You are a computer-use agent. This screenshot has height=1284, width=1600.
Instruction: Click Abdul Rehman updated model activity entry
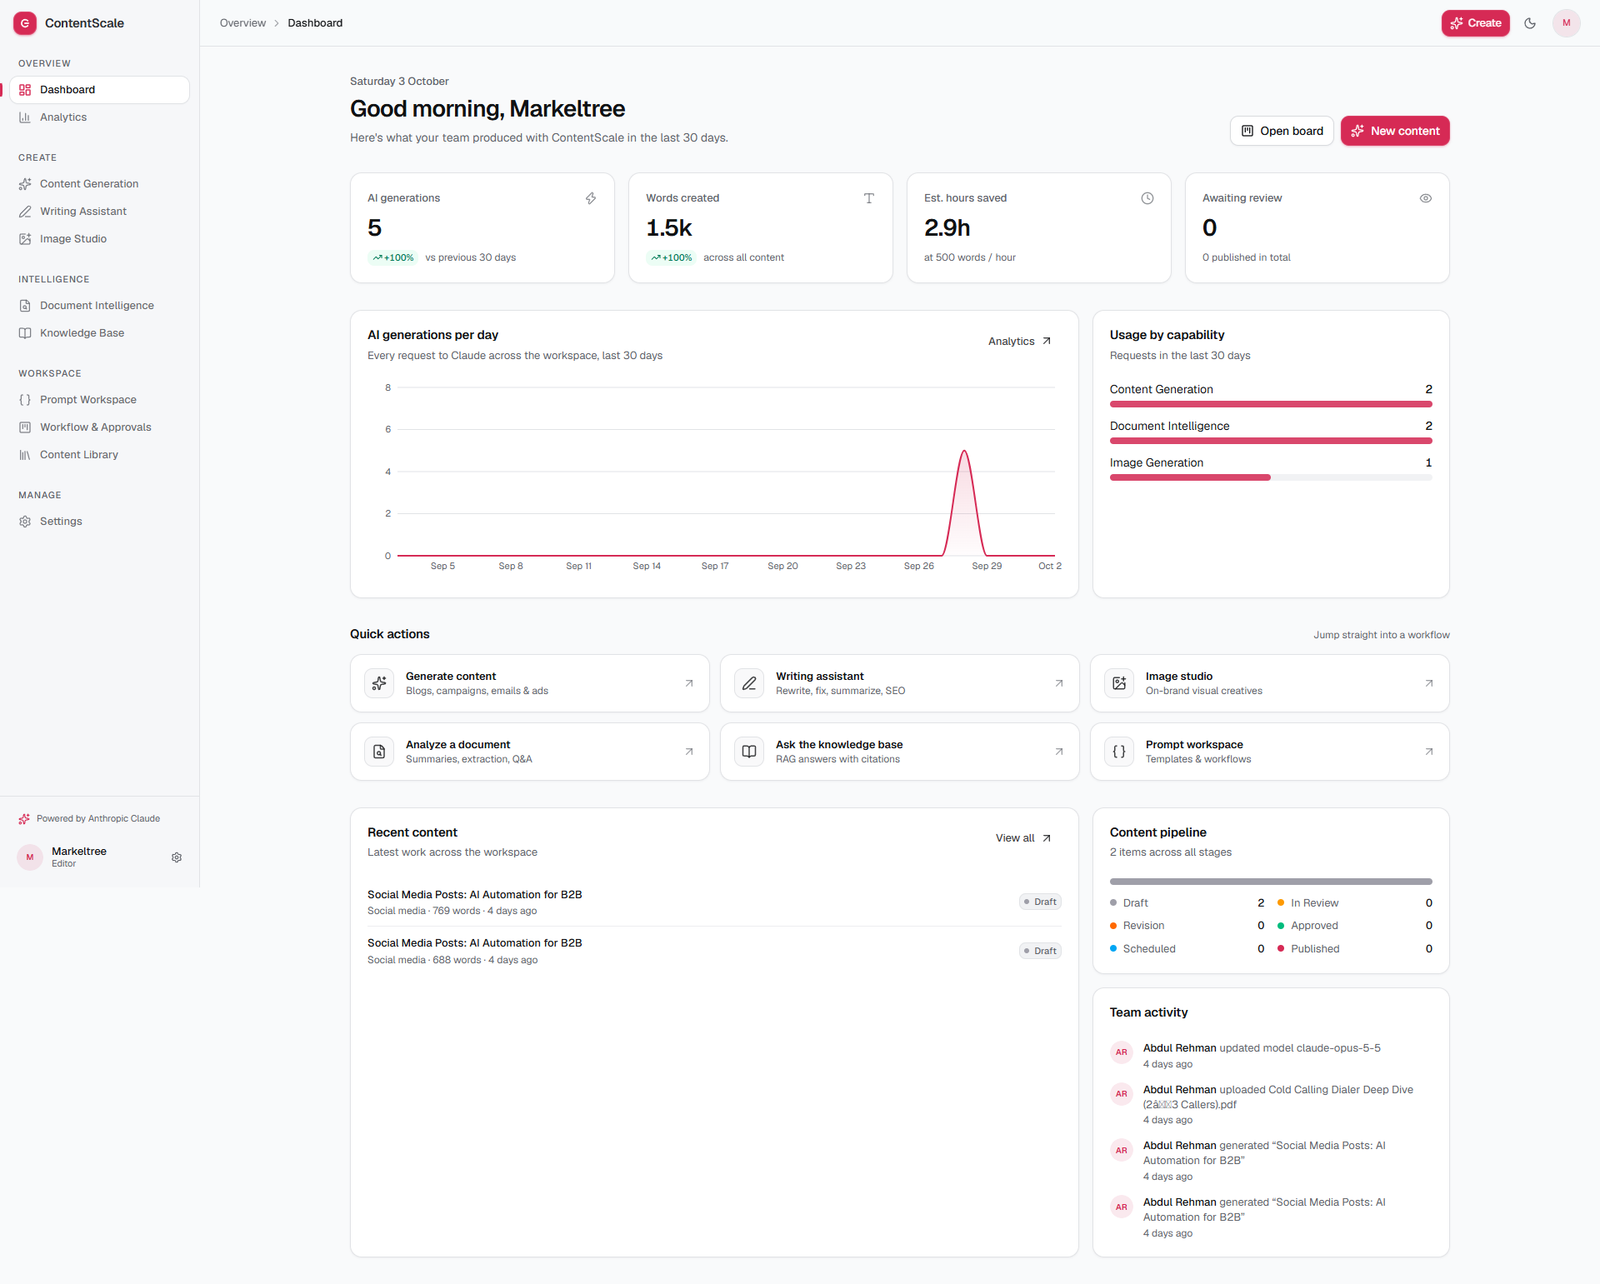click(1271, 1056)
